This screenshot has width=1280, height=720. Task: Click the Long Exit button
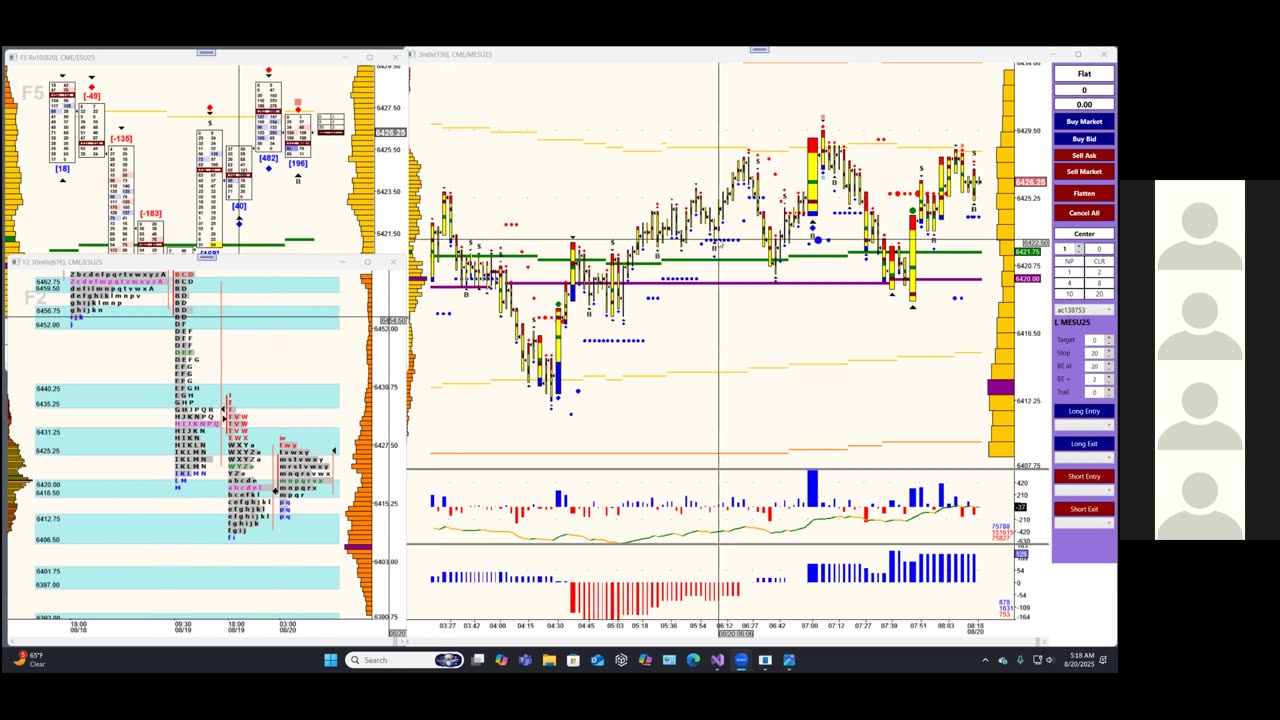1084,444
